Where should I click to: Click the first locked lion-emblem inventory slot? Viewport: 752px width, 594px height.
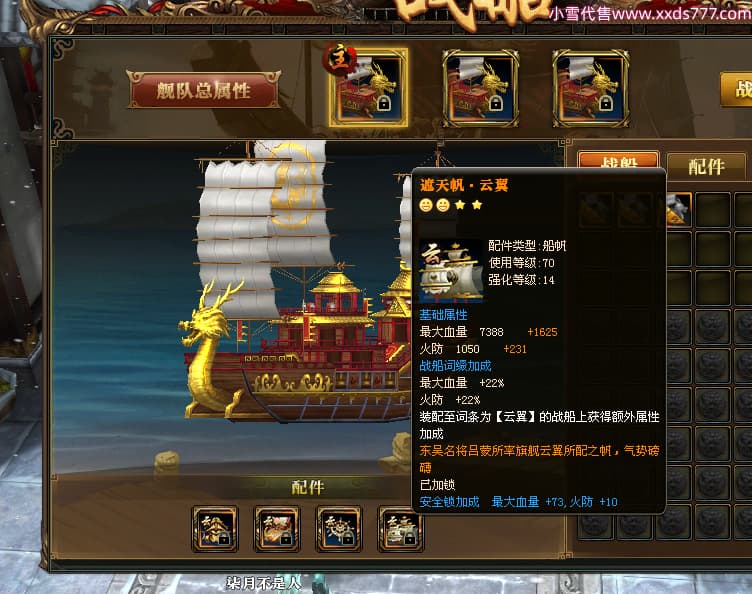[x=679, y=326]
